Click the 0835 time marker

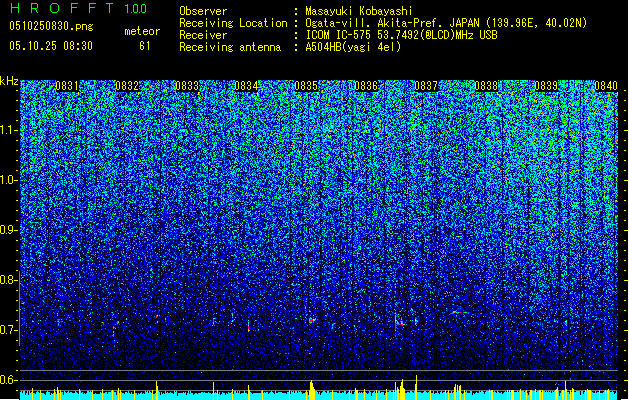click(x=306, y=86)
